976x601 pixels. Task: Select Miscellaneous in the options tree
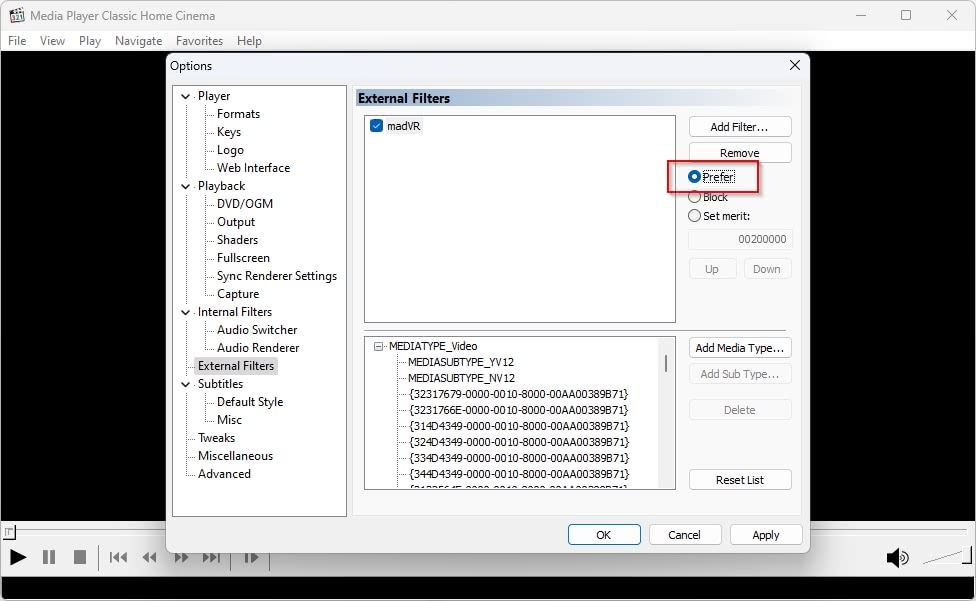(235, 456)
